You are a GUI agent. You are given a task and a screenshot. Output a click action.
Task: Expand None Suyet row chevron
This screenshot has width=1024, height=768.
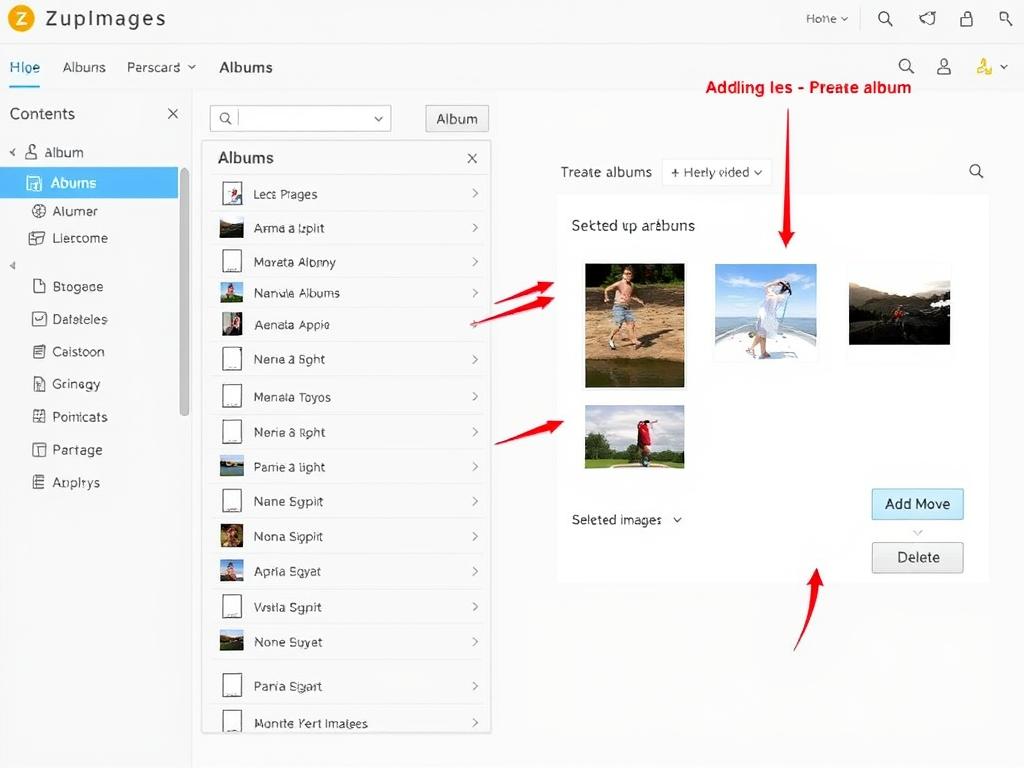coord(475,641)
